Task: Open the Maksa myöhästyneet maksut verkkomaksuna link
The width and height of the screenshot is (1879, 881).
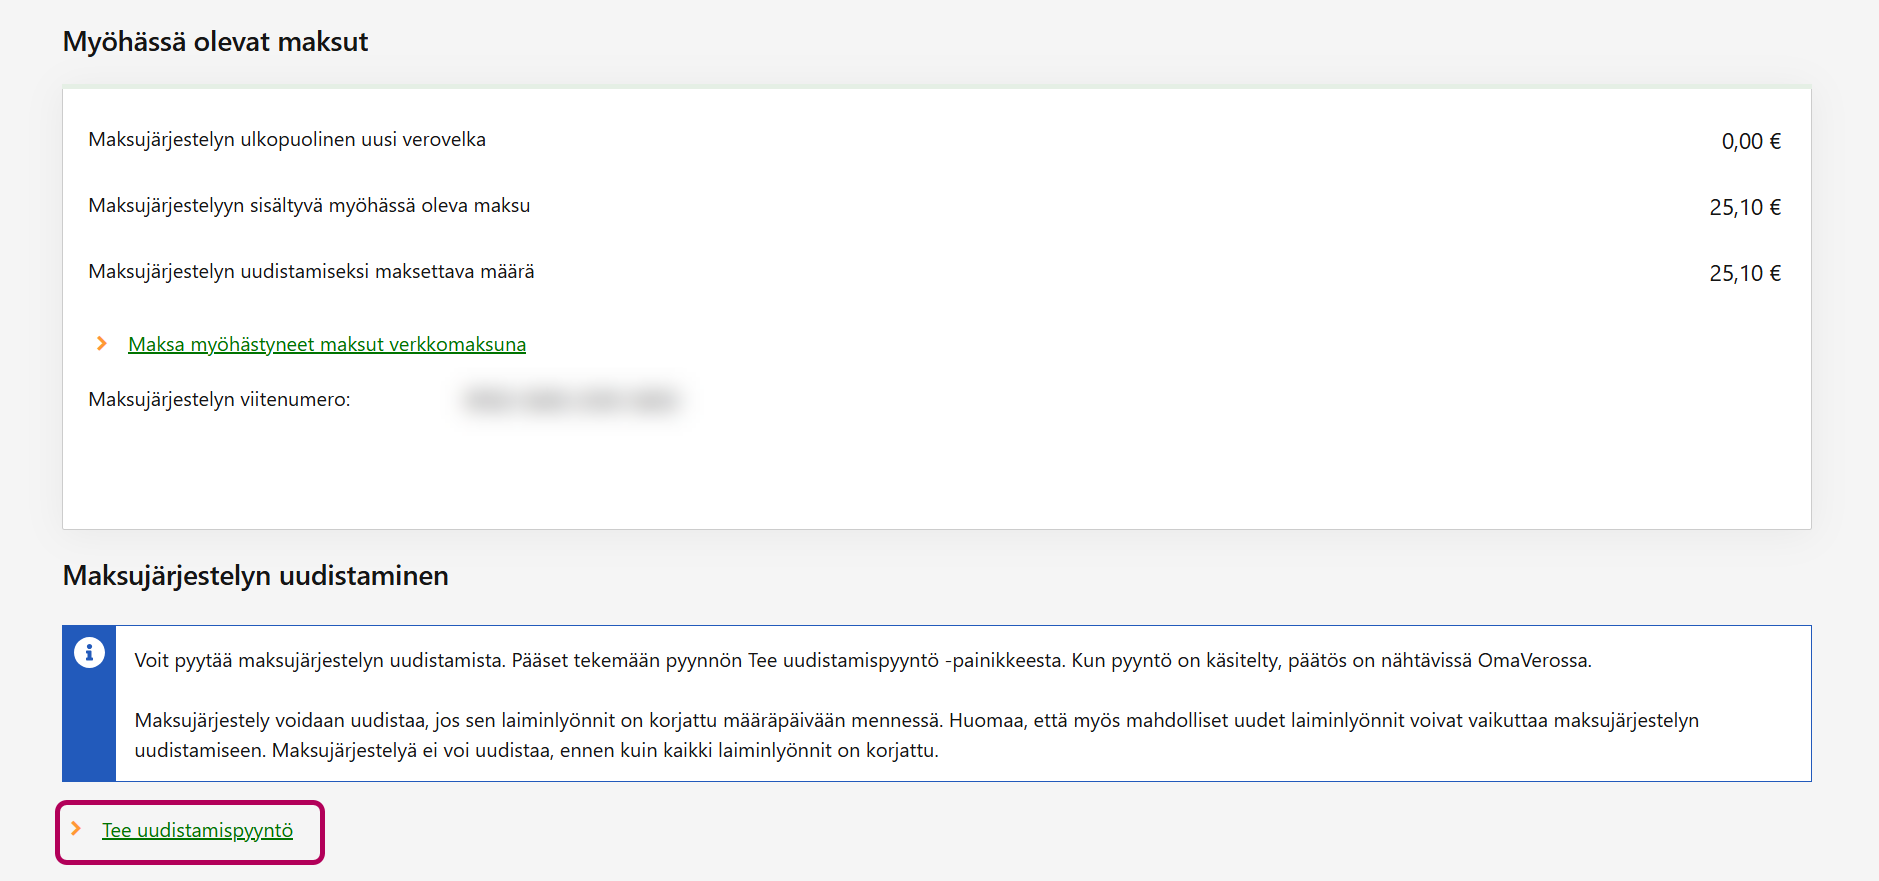Action: [326, 345]
